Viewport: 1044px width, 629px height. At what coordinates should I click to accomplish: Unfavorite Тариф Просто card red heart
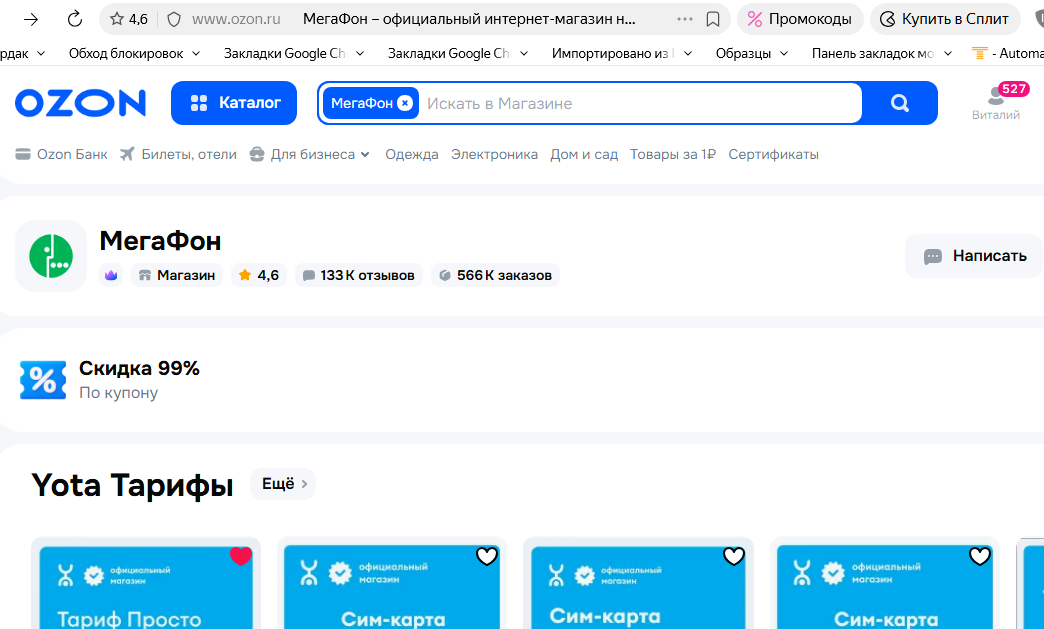point(241,556)
